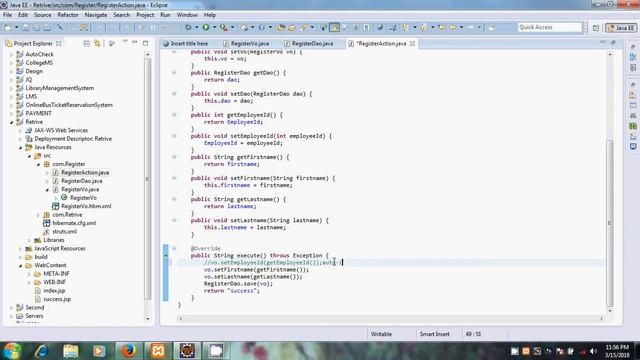
Task: Fold the getLastname() method in editor
Action: pyautogui.click(x=174, y=199)
